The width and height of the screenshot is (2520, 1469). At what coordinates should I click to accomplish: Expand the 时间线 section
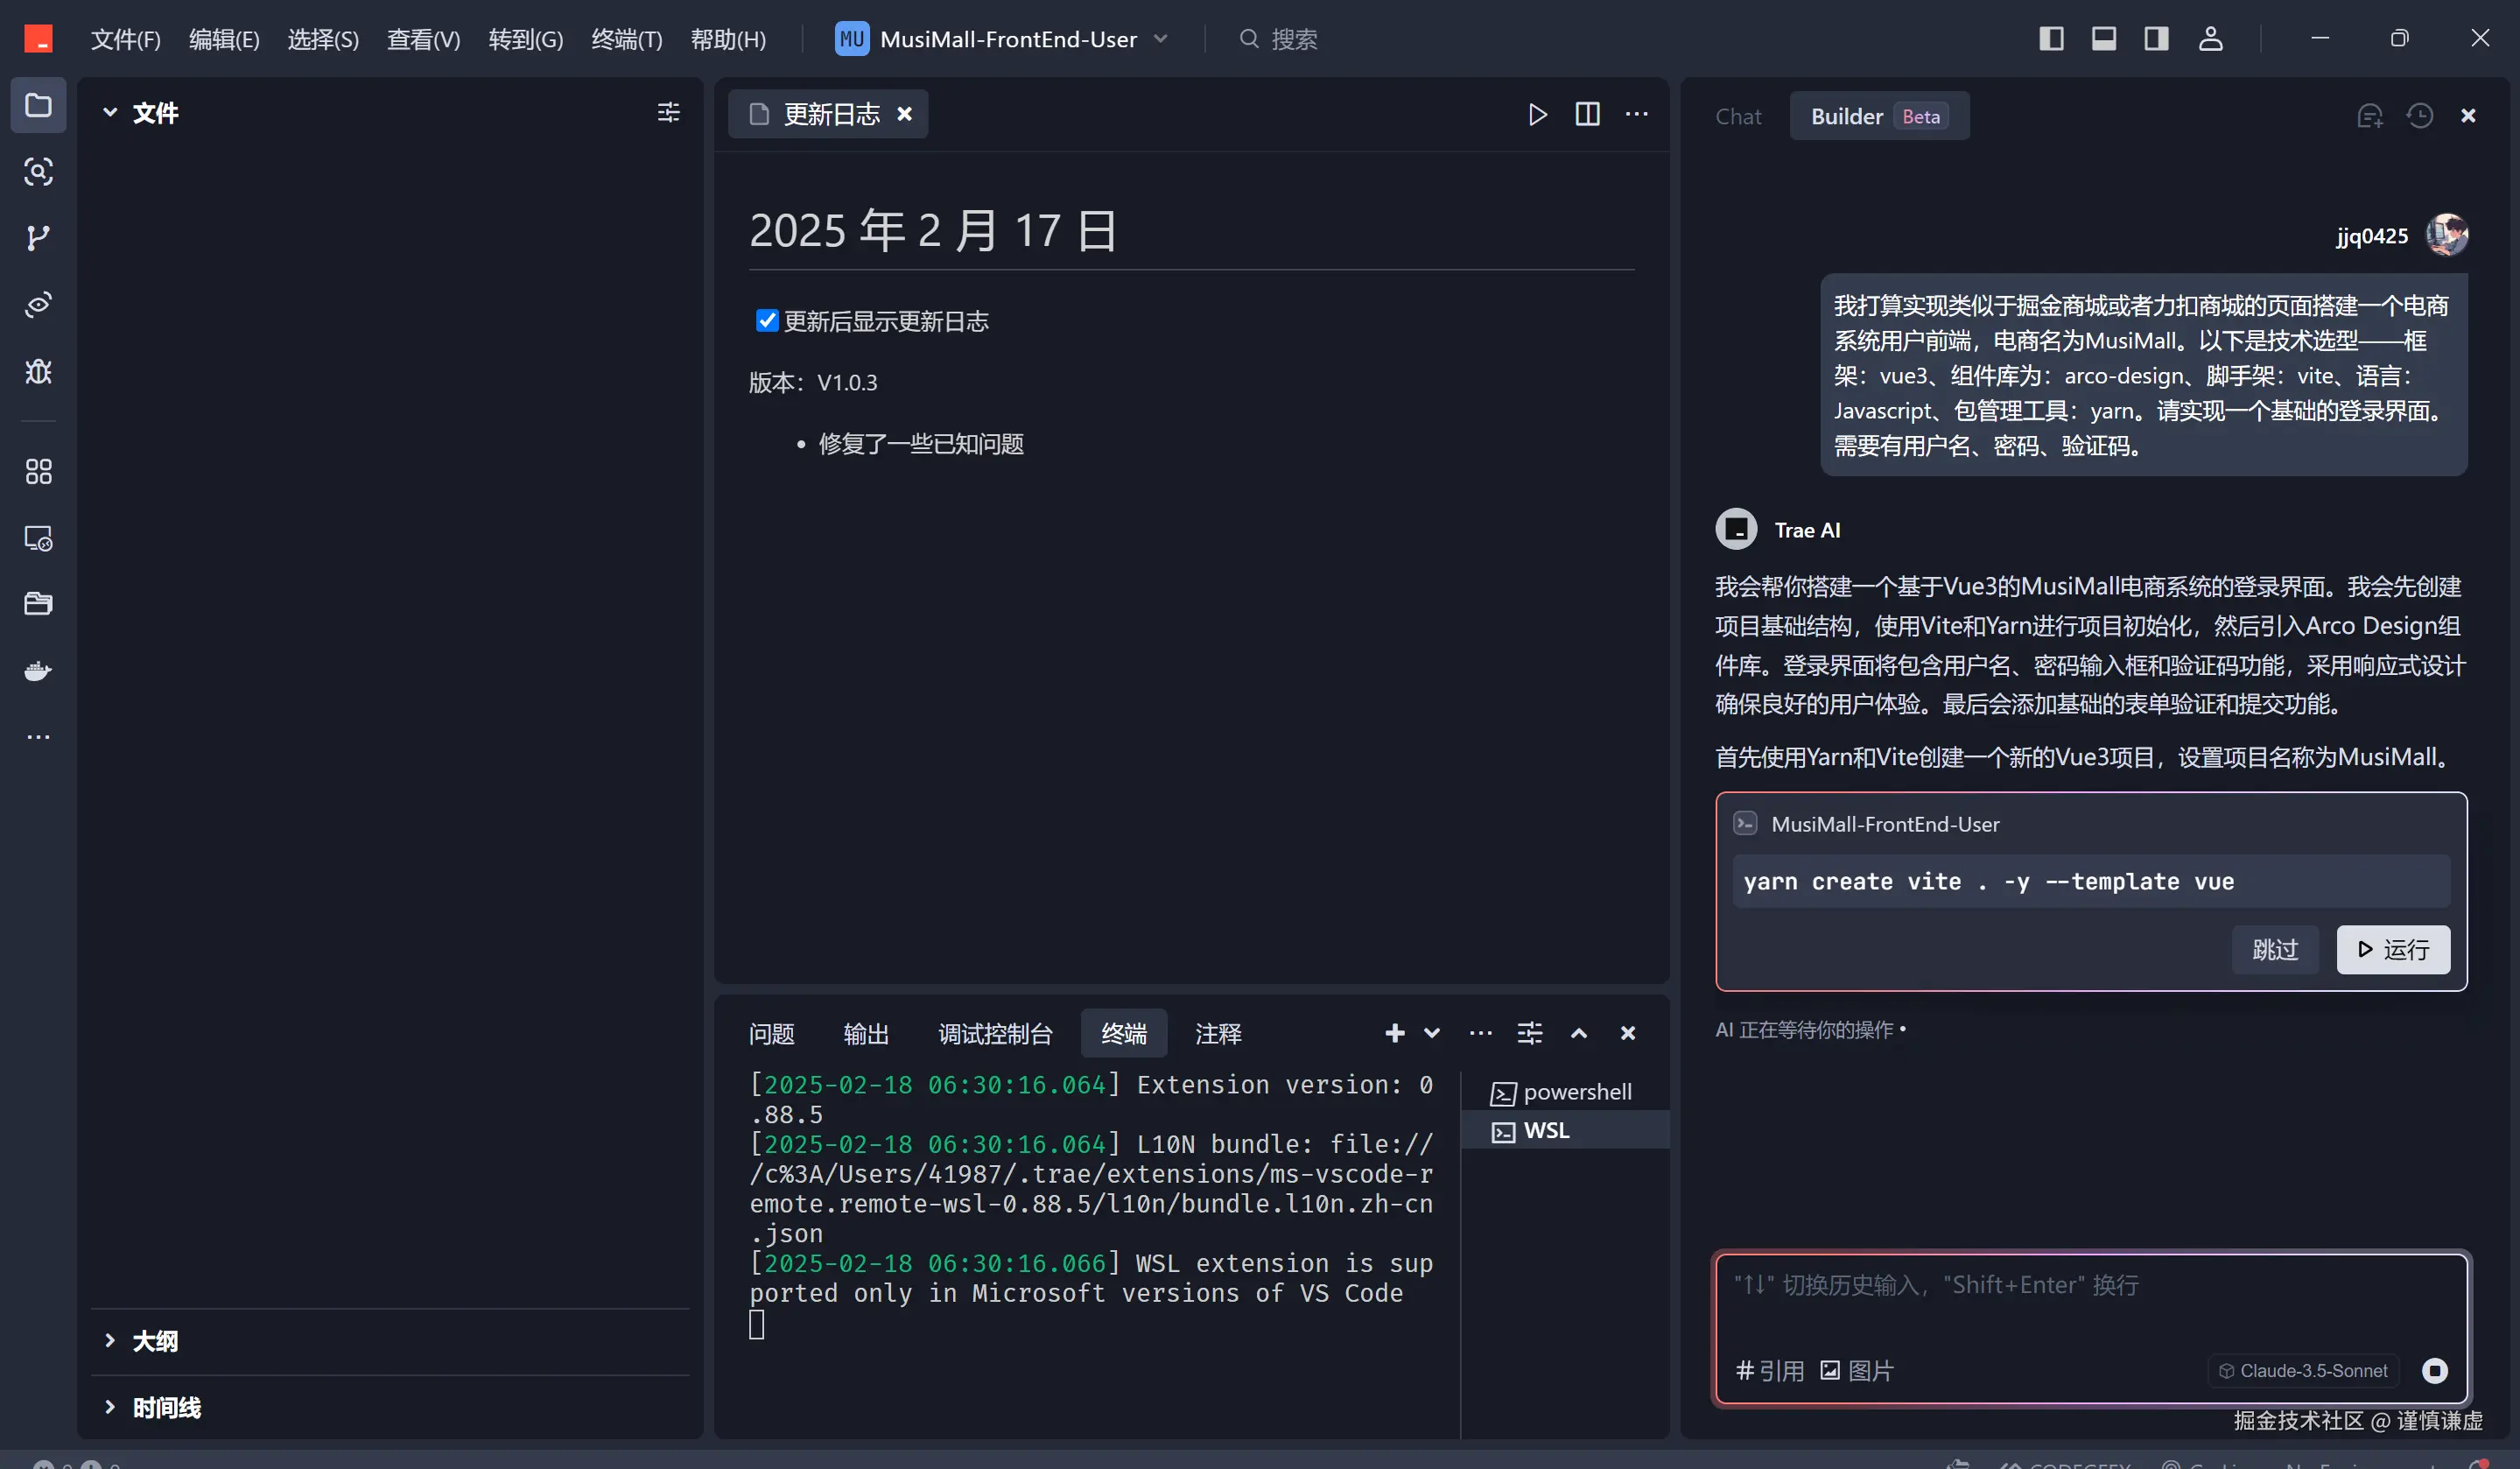[166, 1407]
